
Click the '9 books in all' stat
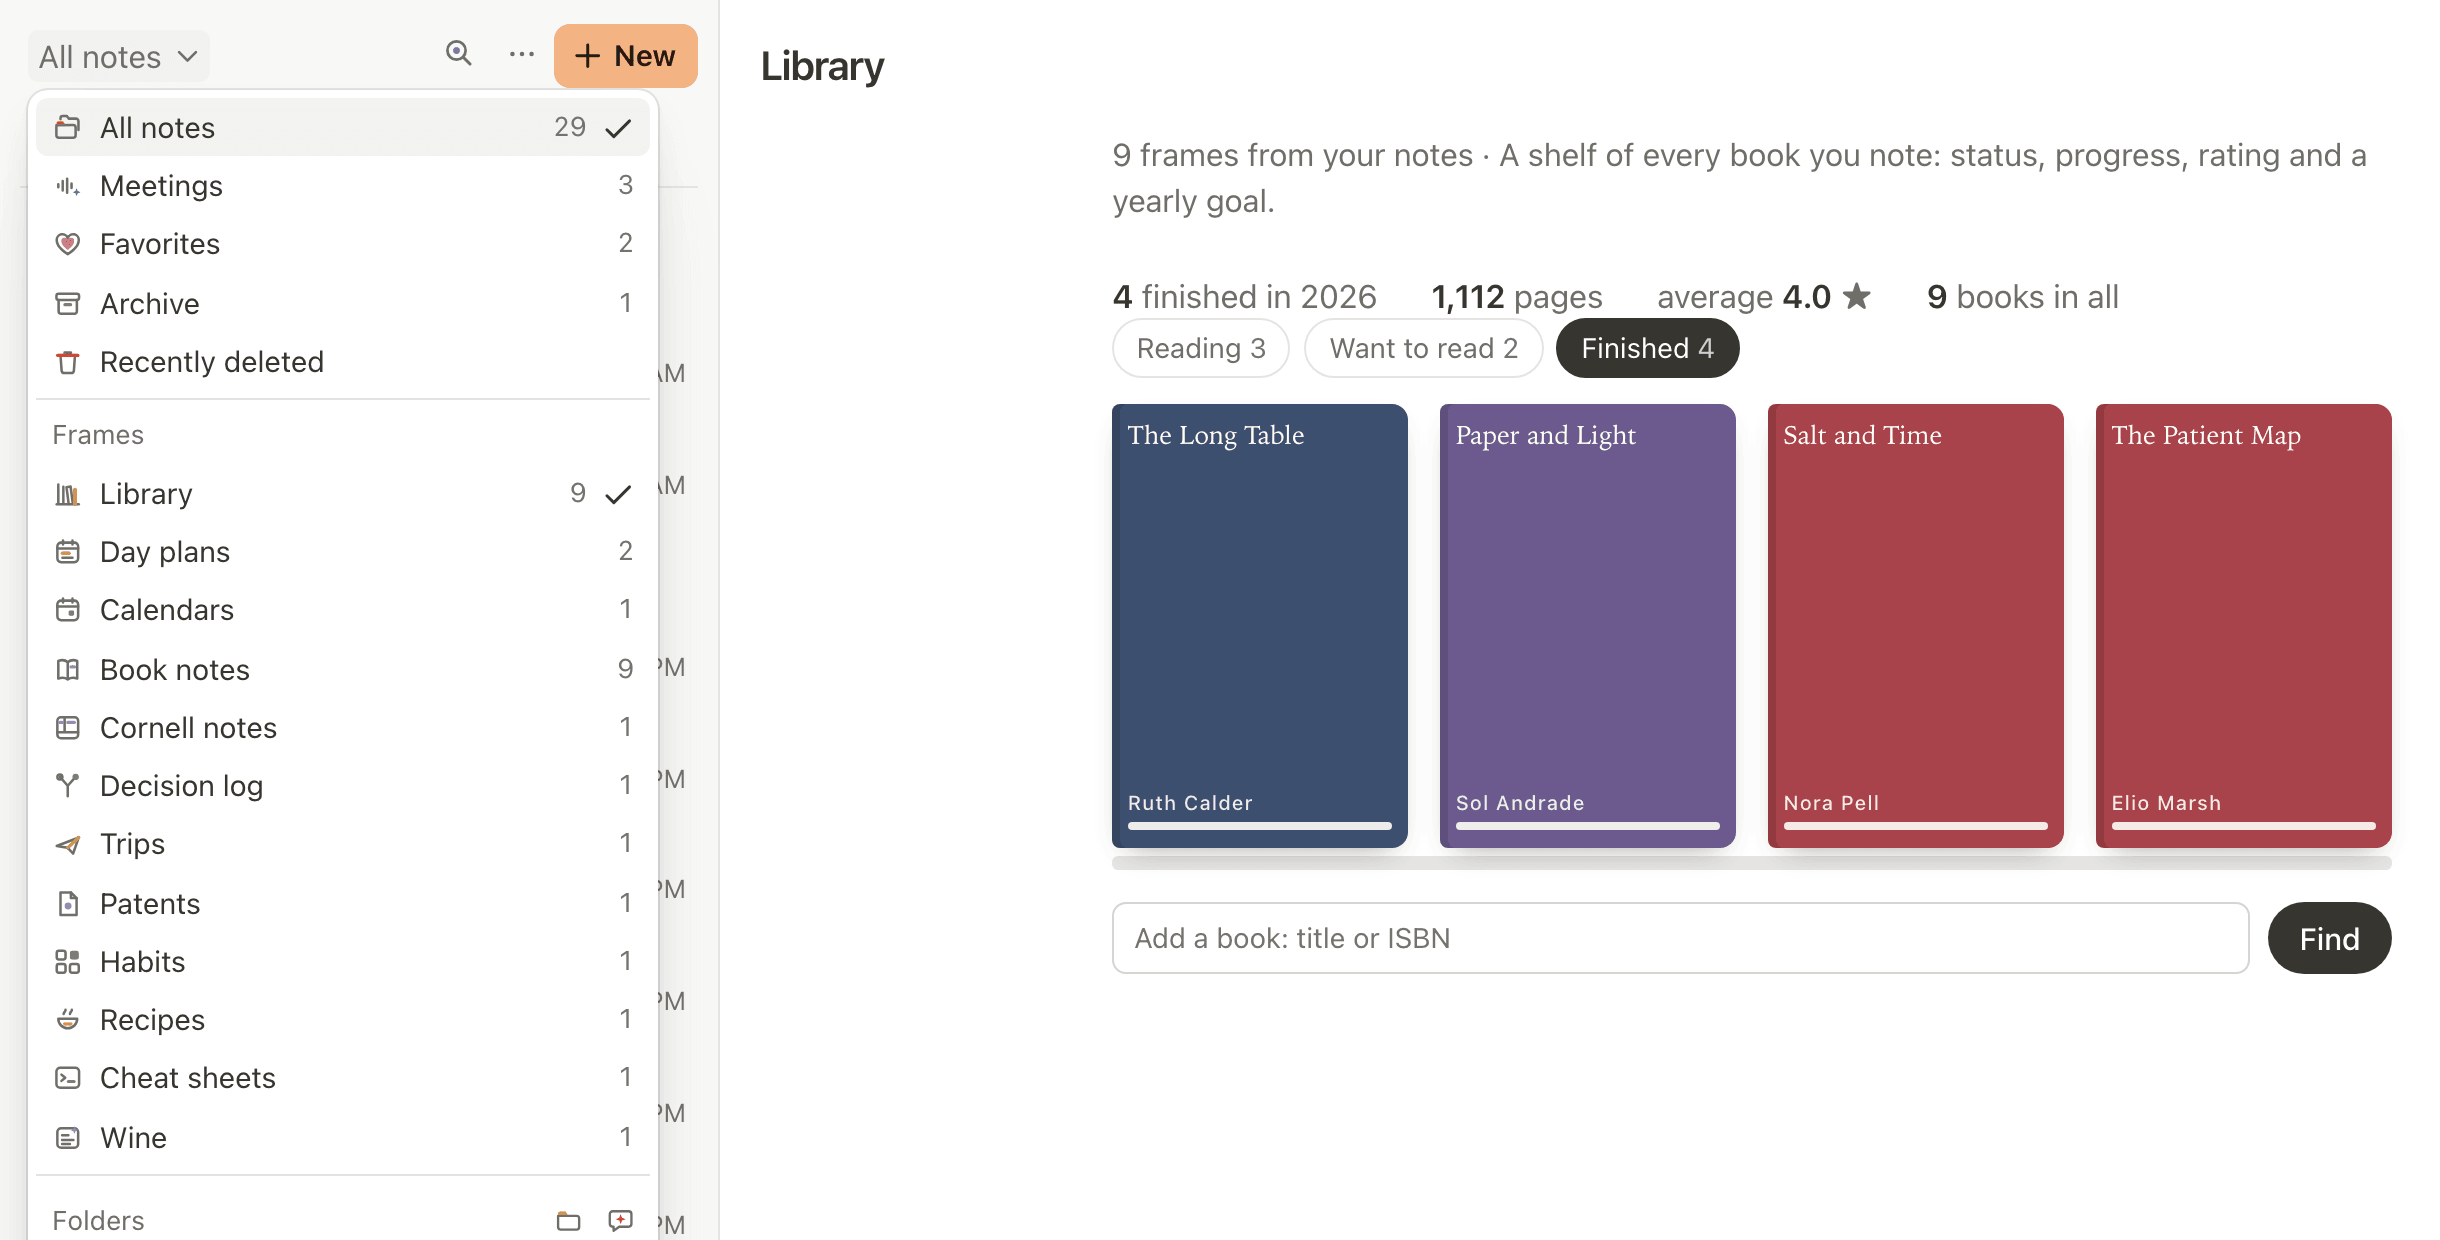tap(2023, 297)
